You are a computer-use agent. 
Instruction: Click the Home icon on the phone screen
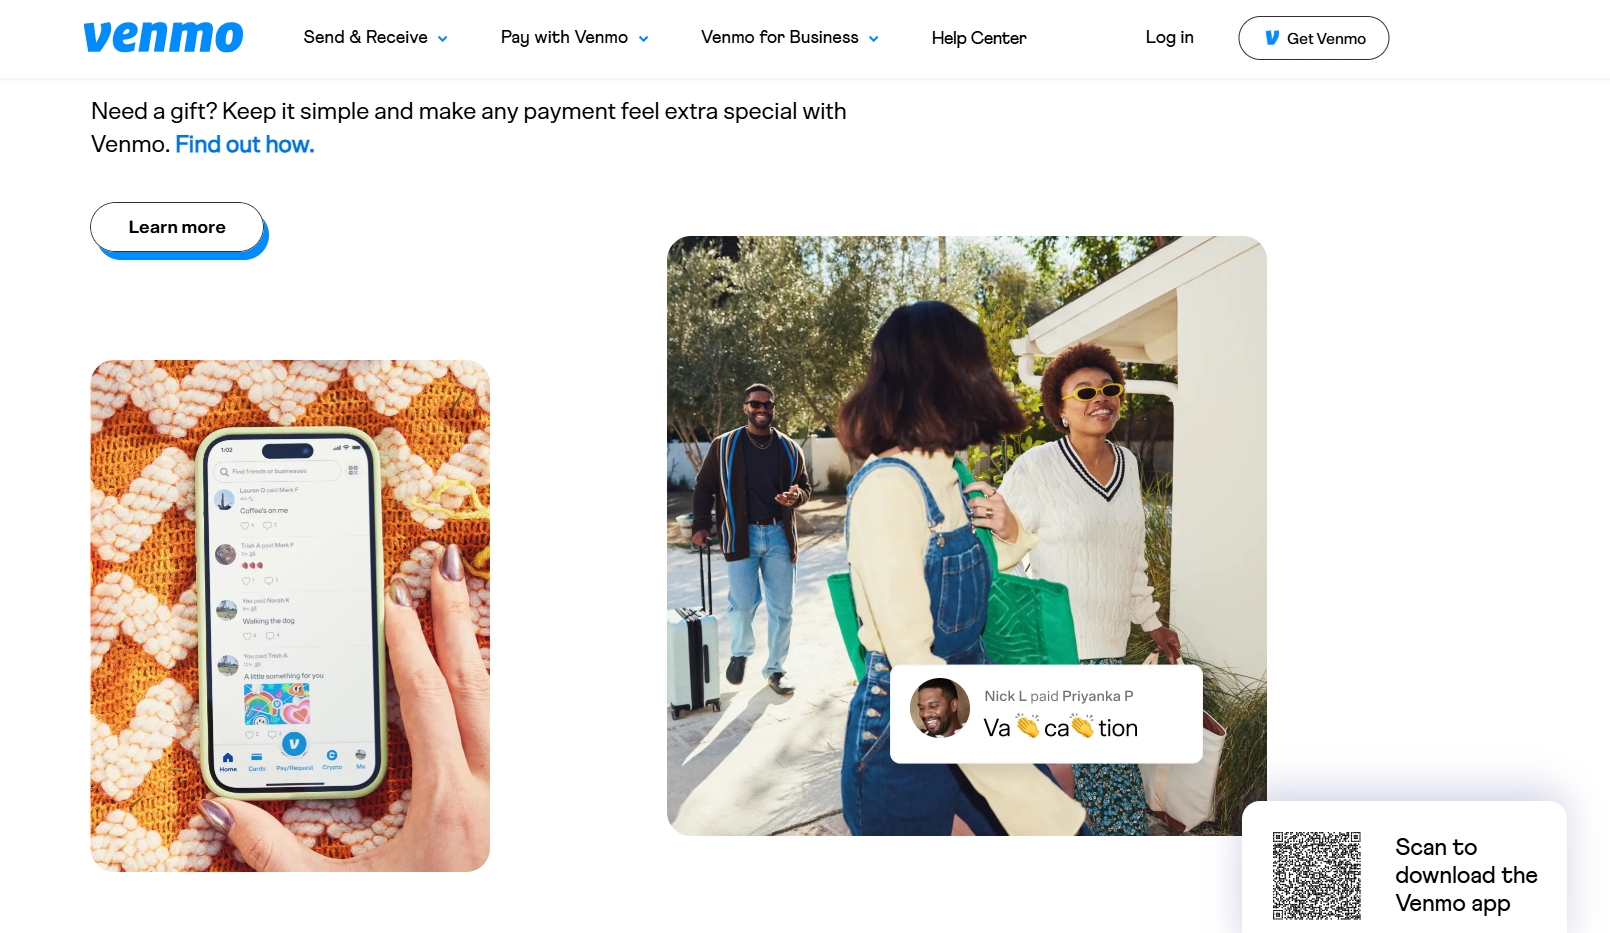tap(228, 758)
